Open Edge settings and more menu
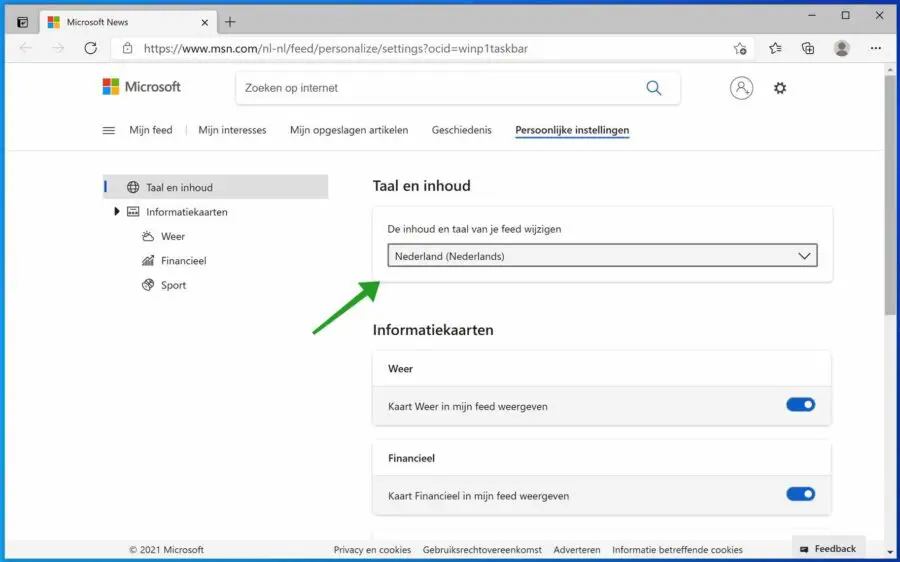 (875, 49)
